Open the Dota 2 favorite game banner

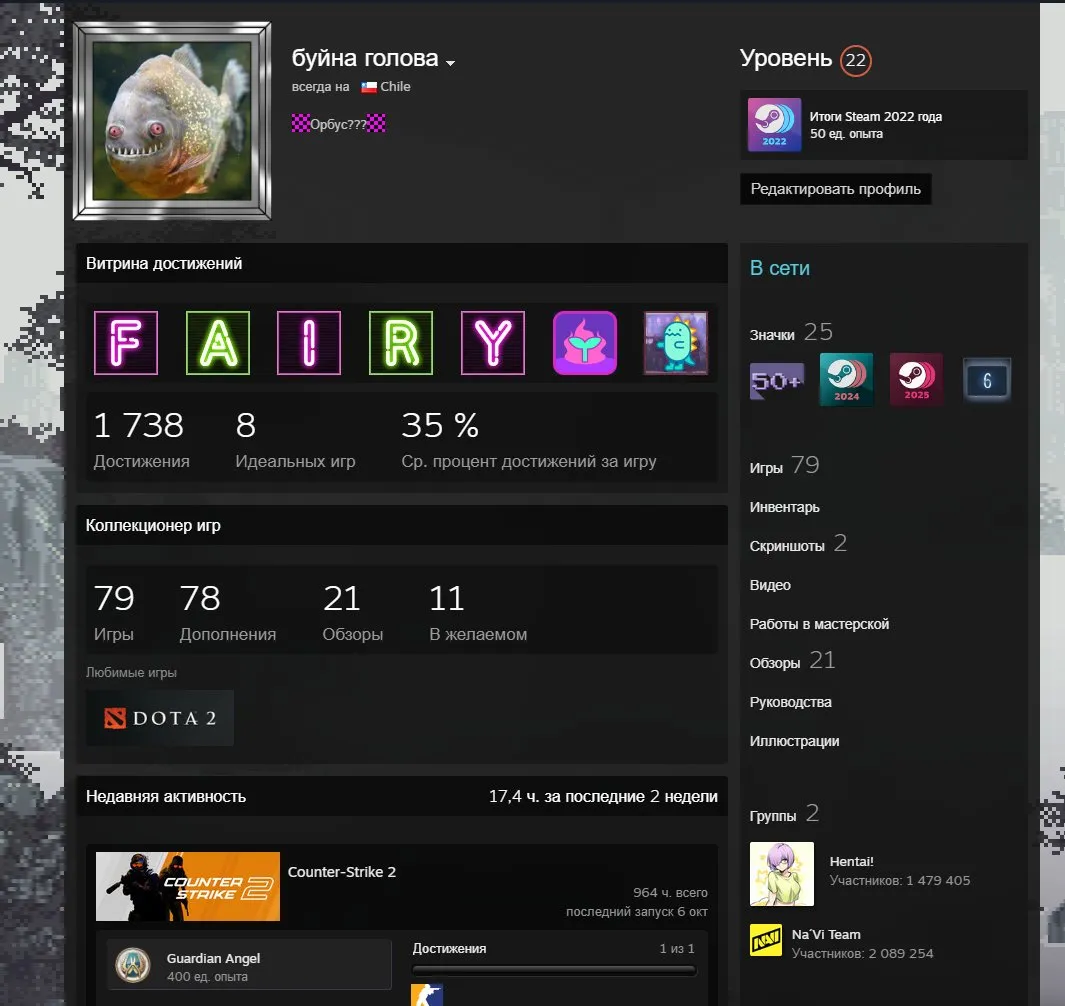click(x=160, y=718)
